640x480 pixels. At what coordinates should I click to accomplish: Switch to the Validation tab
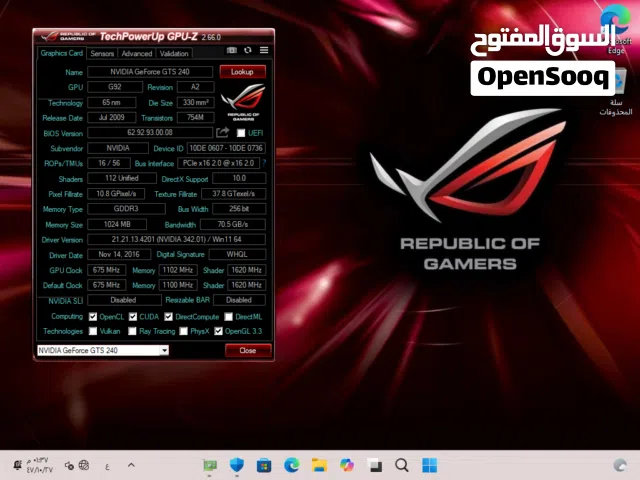point(174,53)
